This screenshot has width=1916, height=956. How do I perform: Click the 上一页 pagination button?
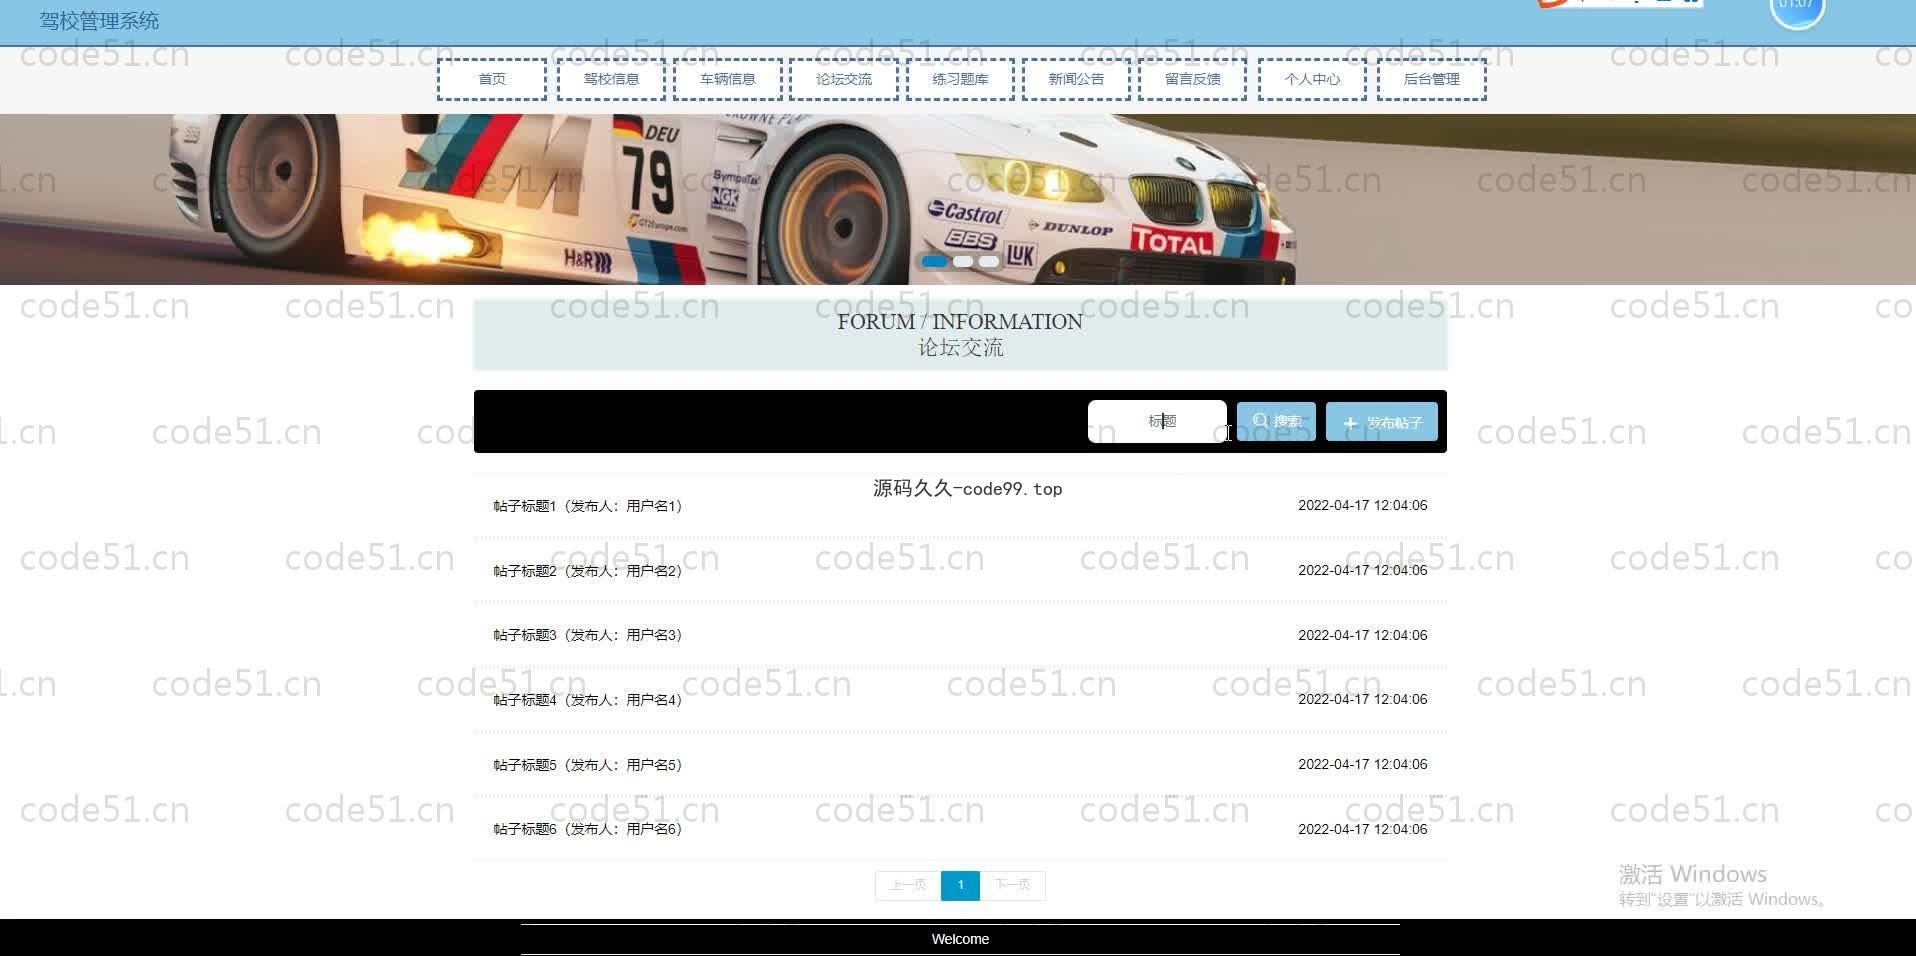908,885
